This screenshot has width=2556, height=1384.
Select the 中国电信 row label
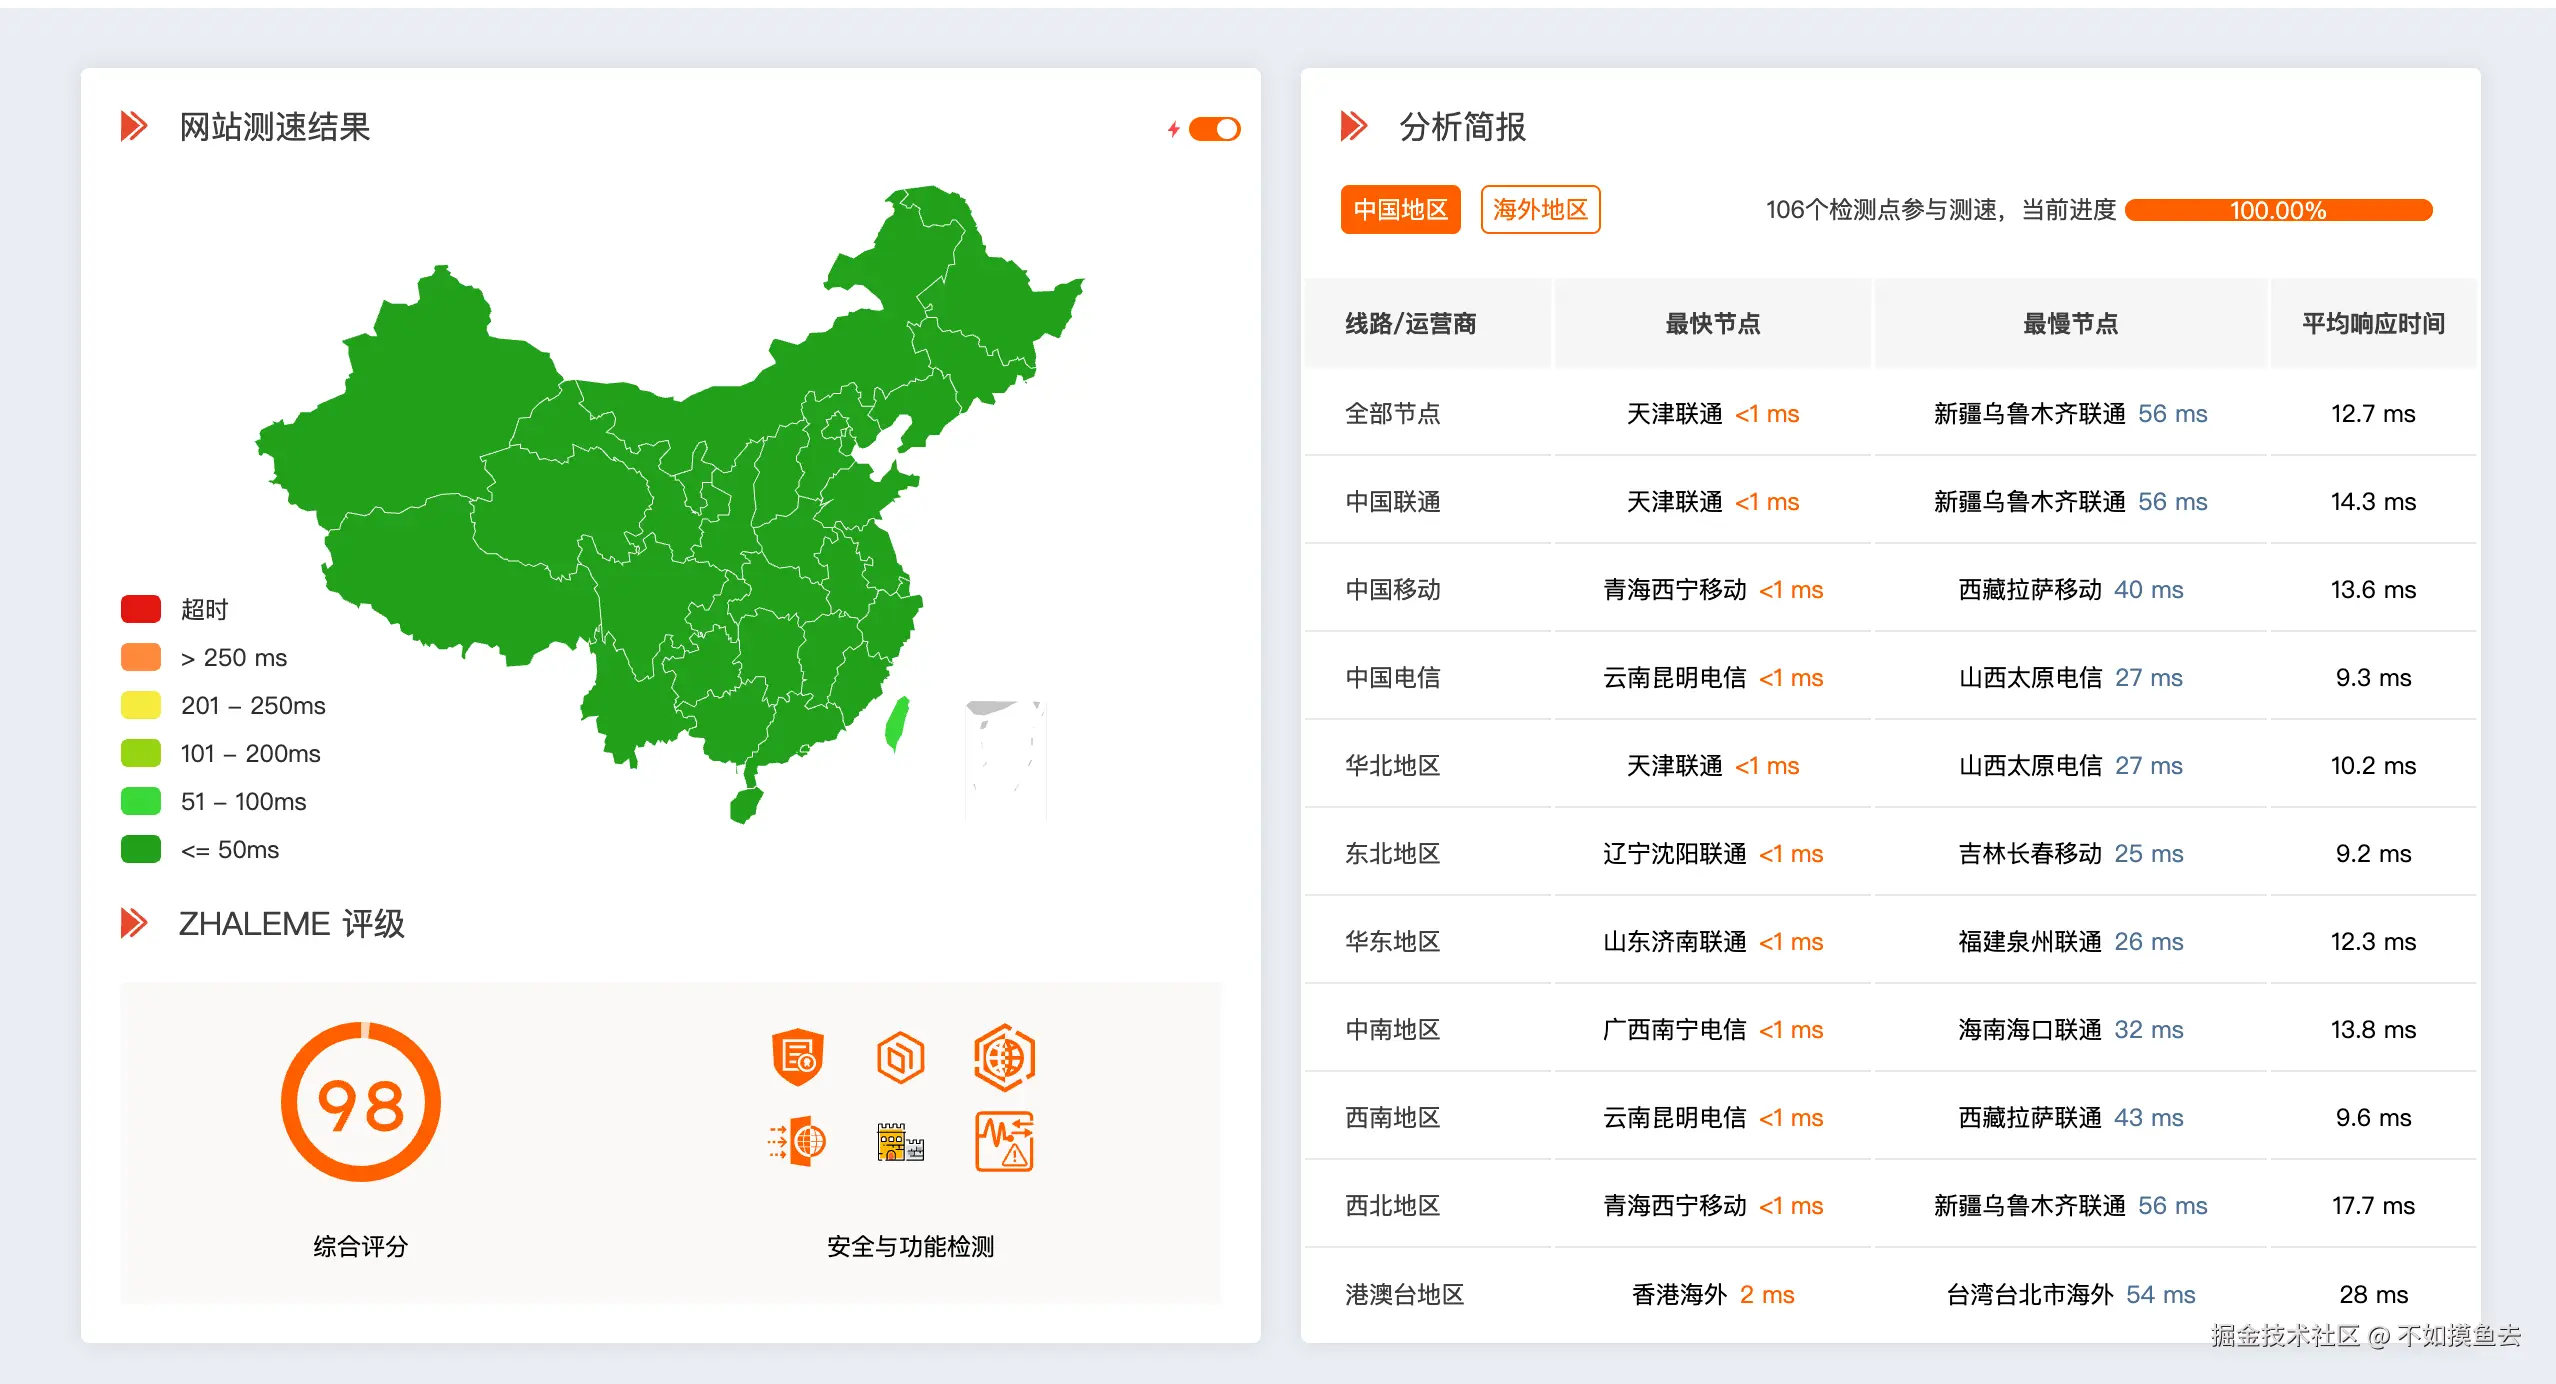(1392, 678)
